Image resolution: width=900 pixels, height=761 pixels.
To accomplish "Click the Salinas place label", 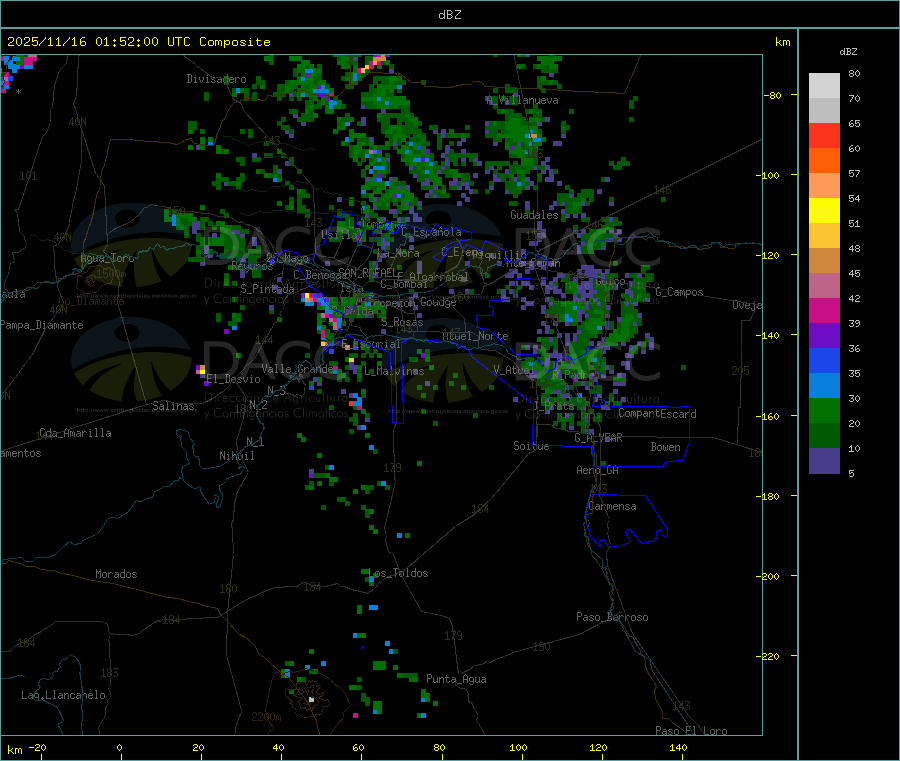I will (x=173, y=406).
